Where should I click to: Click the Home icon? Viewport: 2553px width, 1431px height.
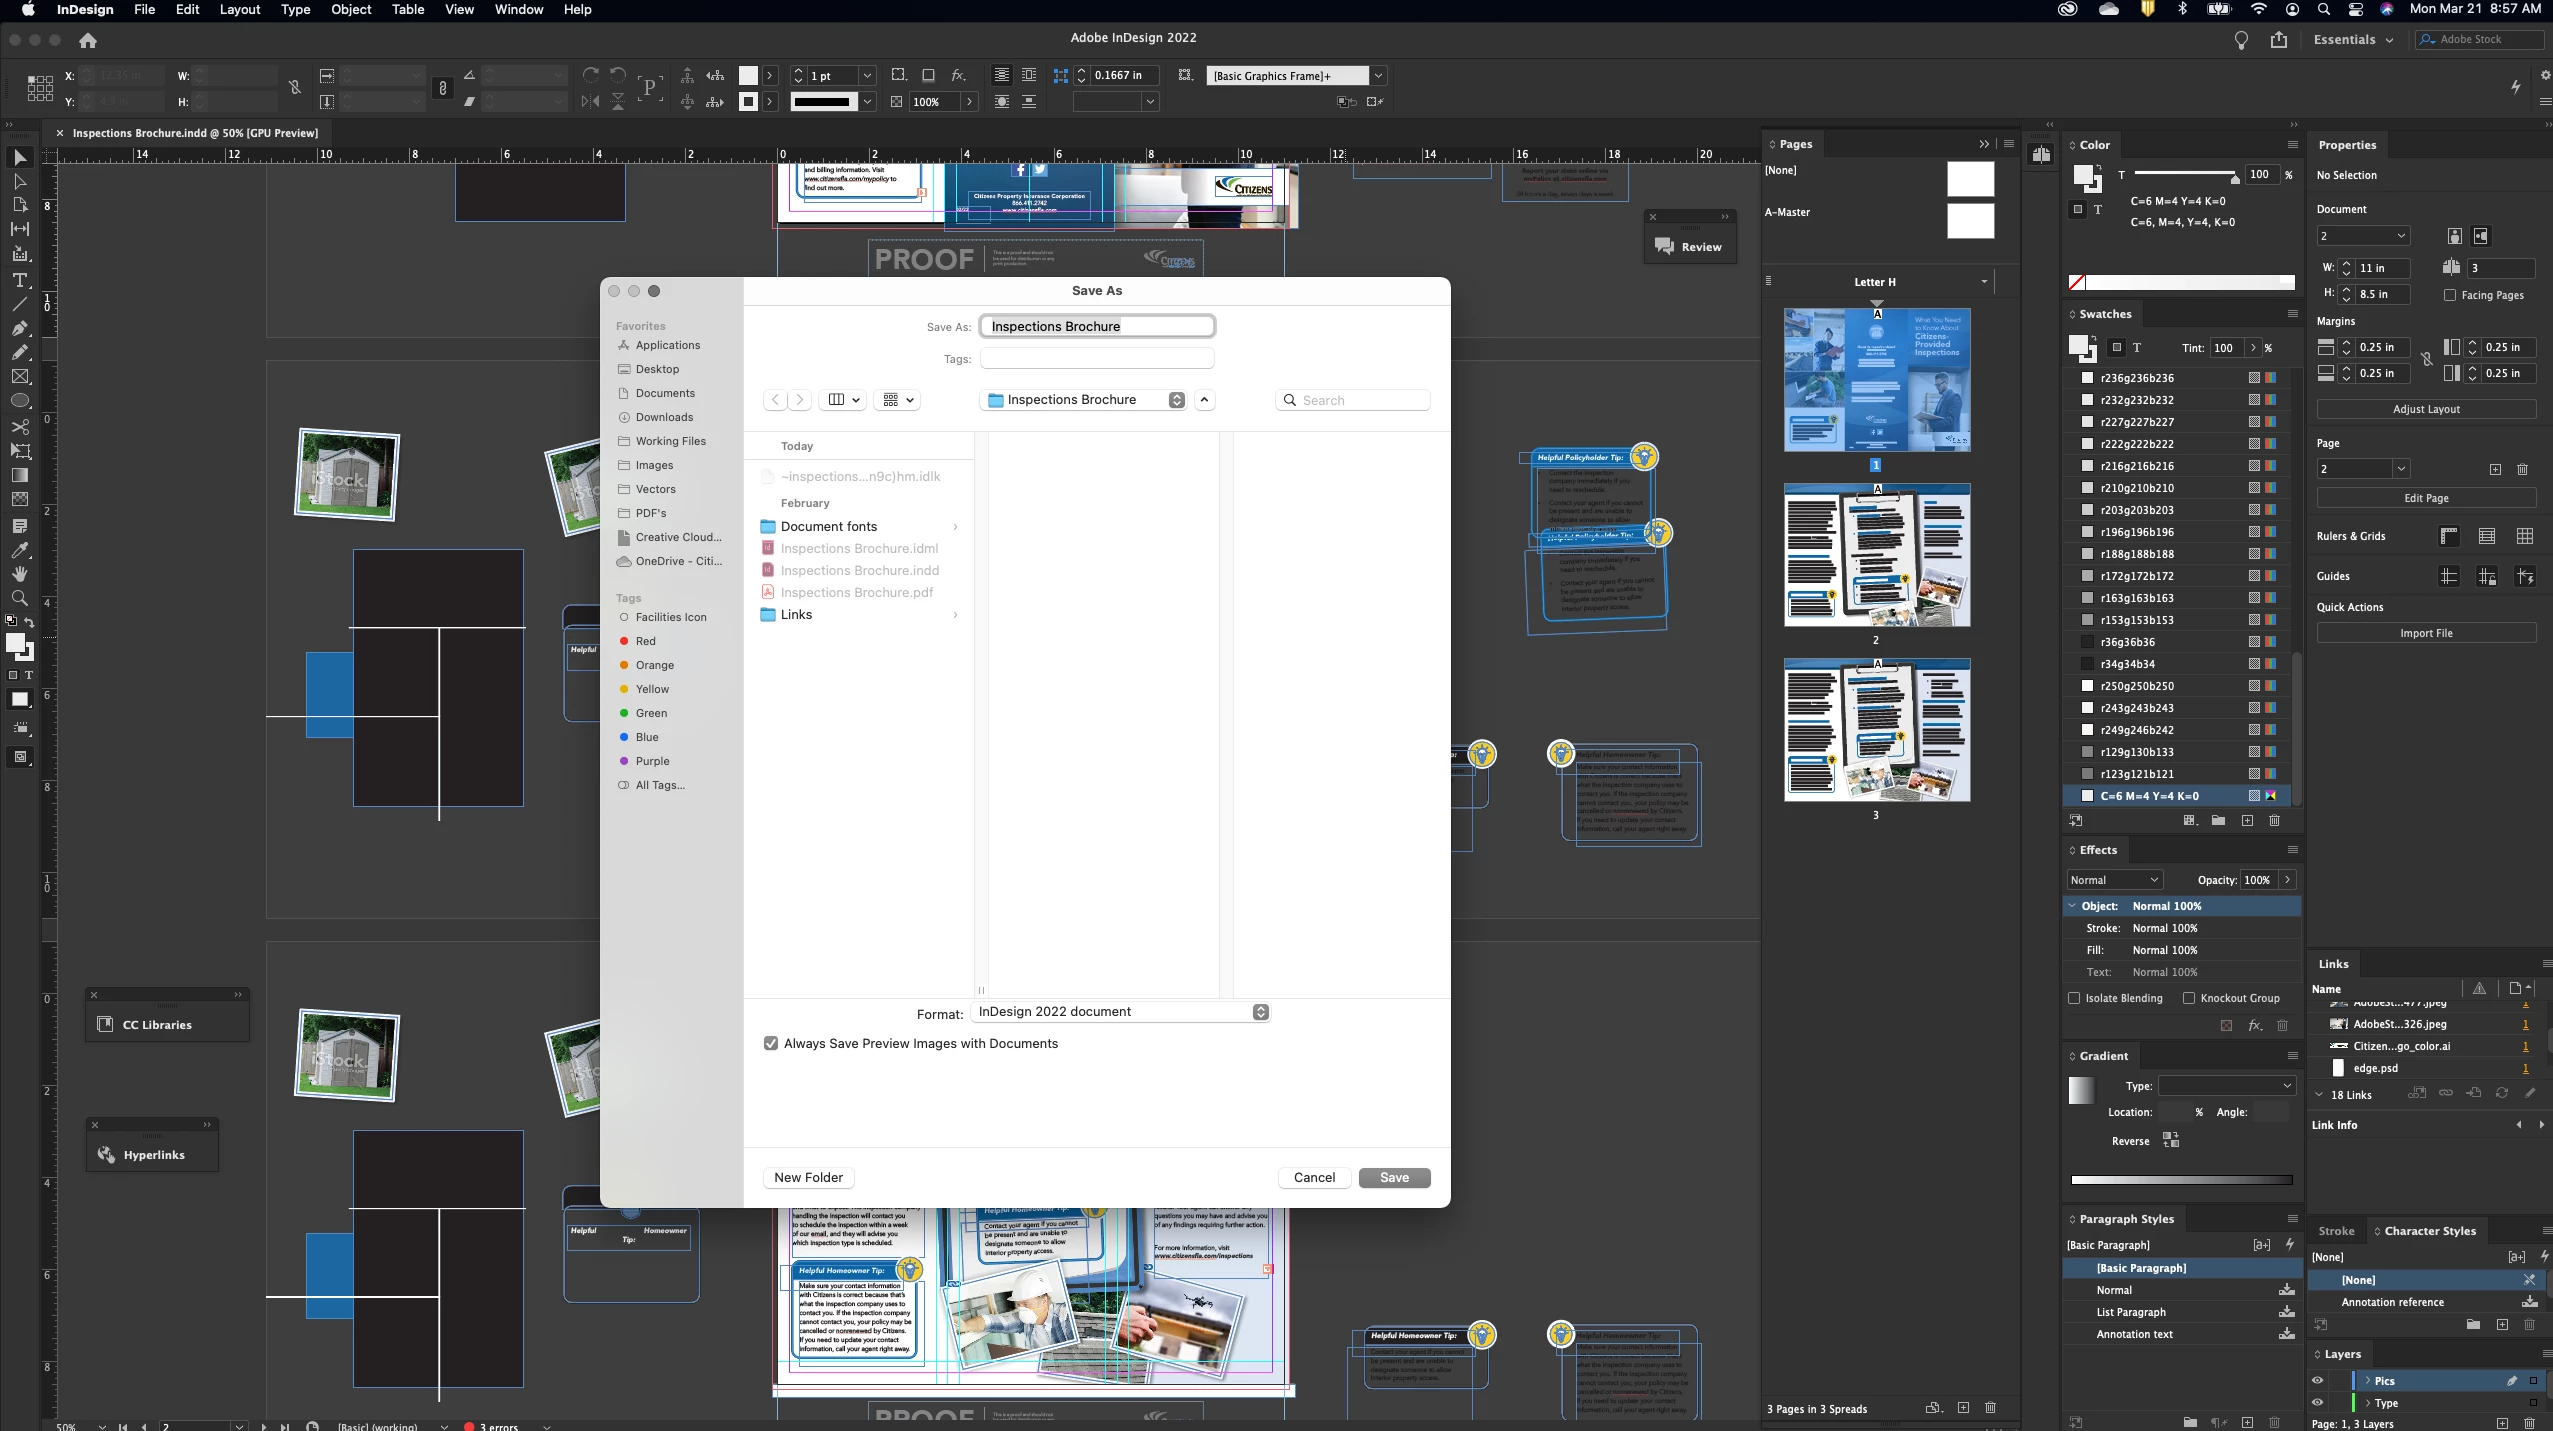88,40
